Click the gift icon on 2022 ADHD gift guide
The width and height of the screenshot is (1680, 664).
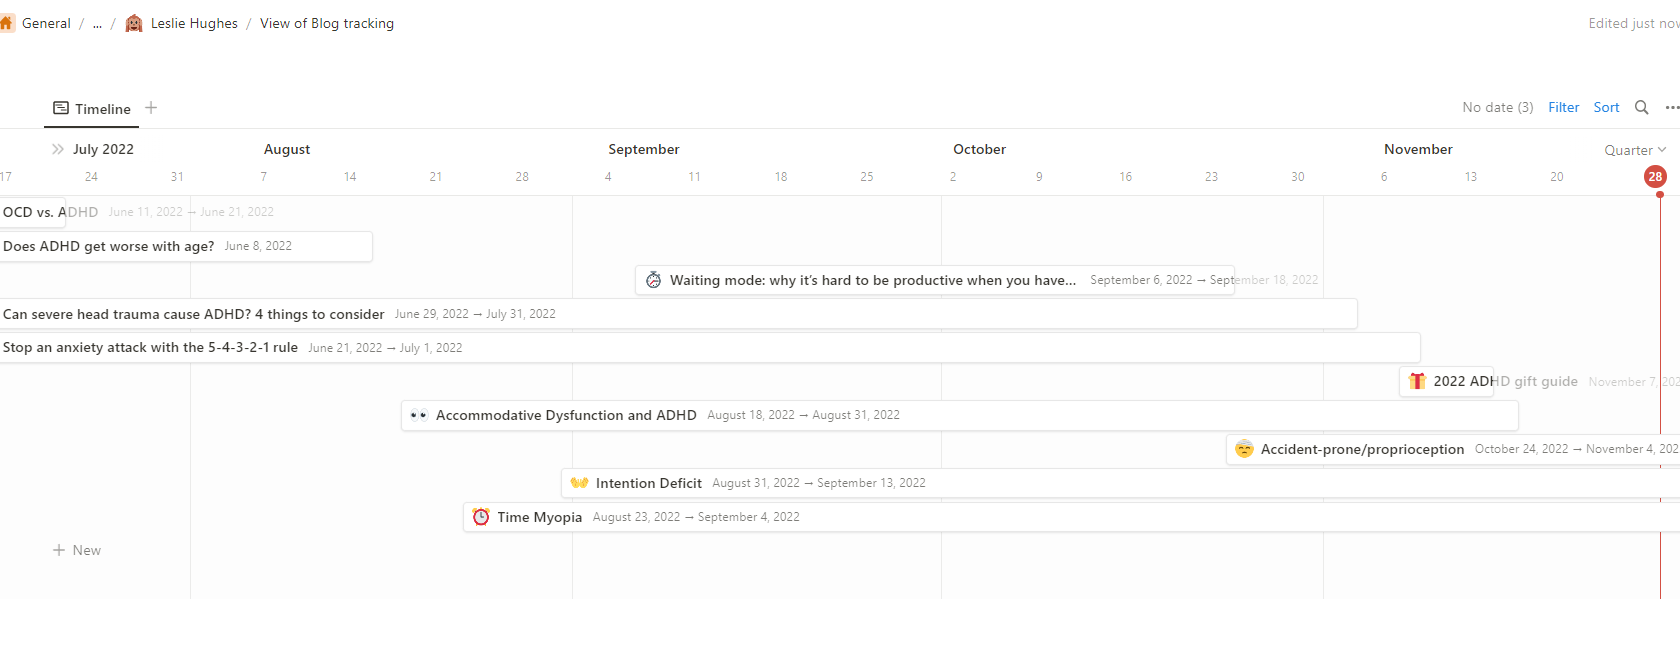(1417, 381)
